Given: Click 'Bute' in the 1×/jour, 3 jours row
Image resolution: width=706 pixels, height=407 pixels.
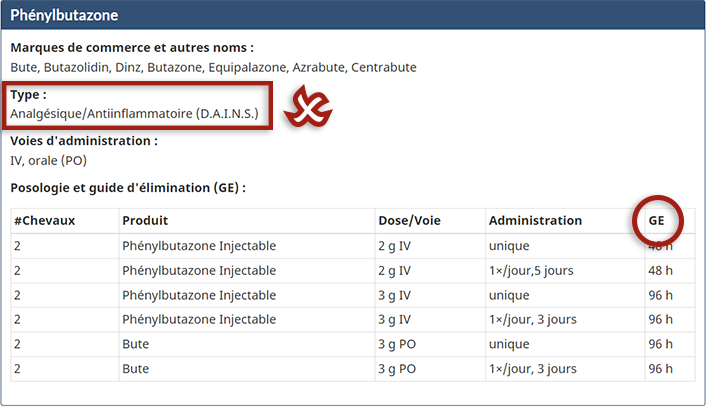Looking at the screenshot, I should point(136,369).
